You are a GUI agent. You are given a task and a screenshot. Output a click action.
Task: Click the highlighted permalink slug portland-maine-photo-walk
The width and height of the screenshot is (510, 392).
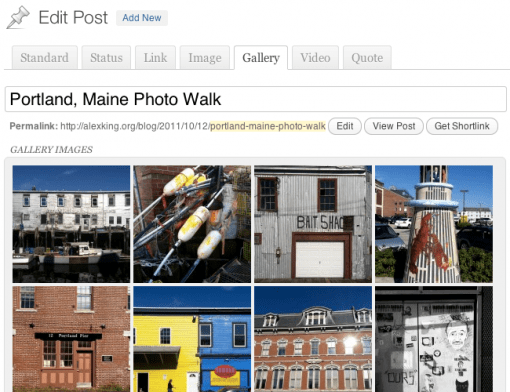tap(268, 126)
